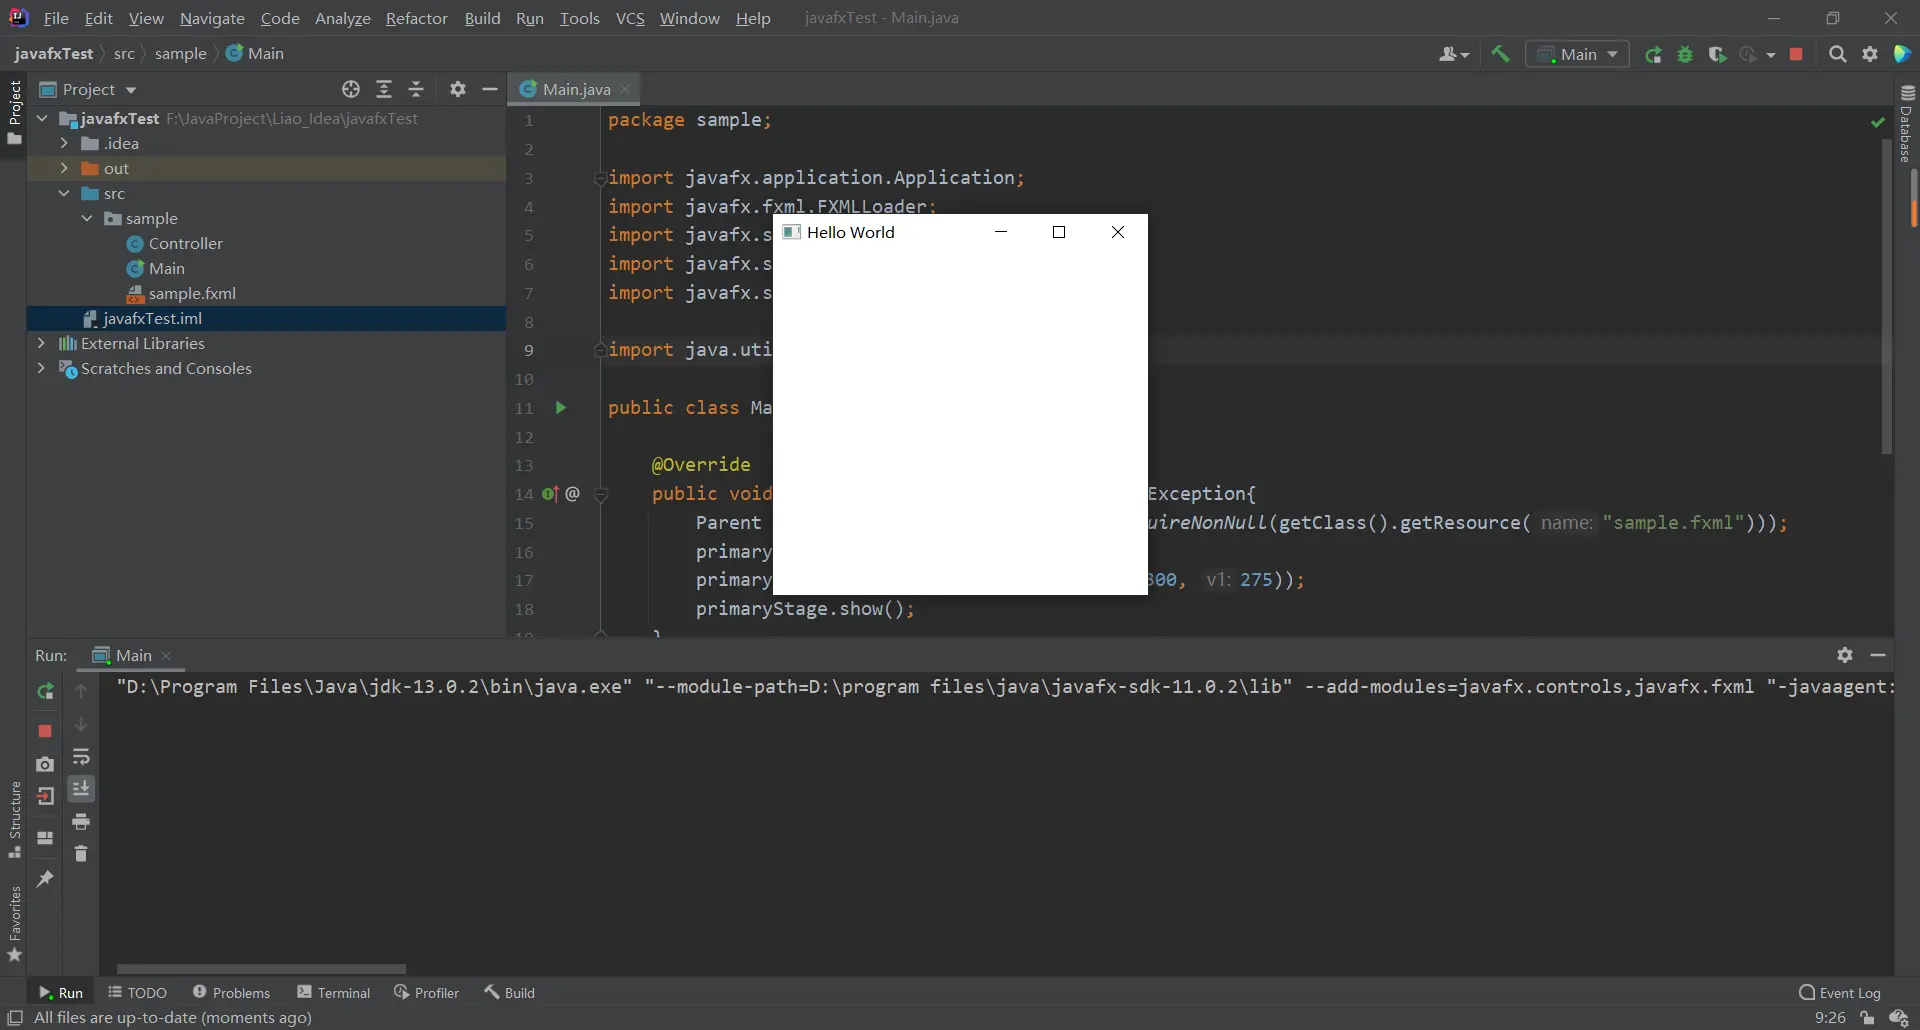Toggle the pin tab icon in Run panel

45,879
